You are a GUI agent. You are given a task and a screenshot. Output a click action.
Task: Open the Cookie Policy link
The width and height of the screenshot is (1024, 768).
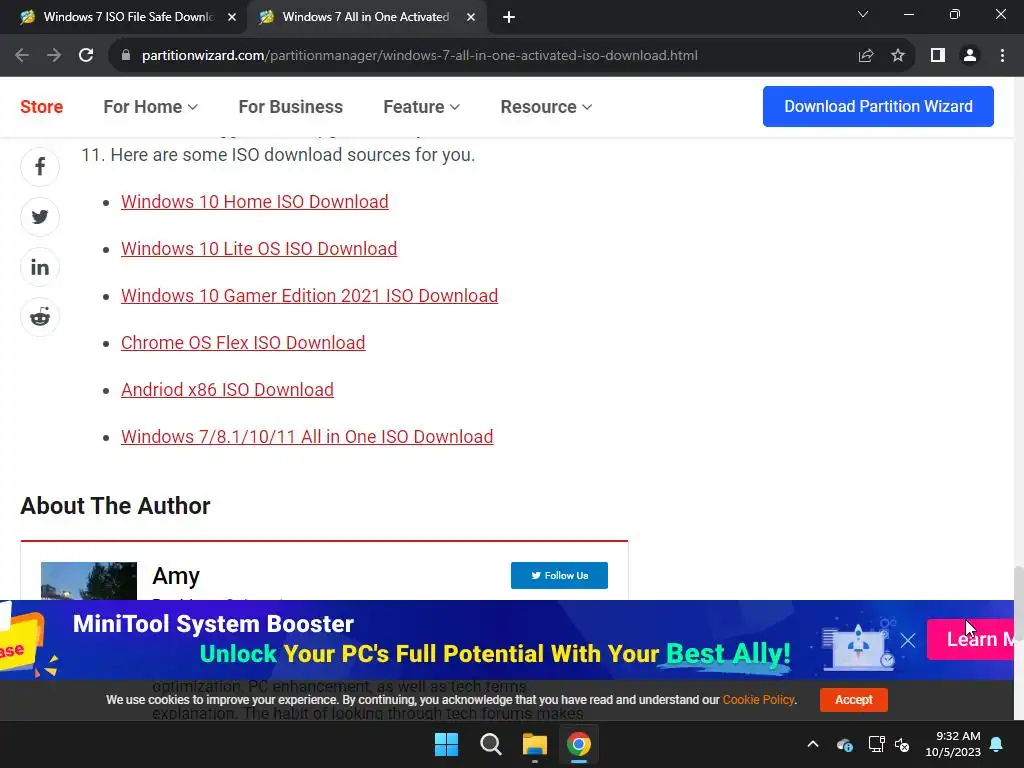tap(759, 699)
